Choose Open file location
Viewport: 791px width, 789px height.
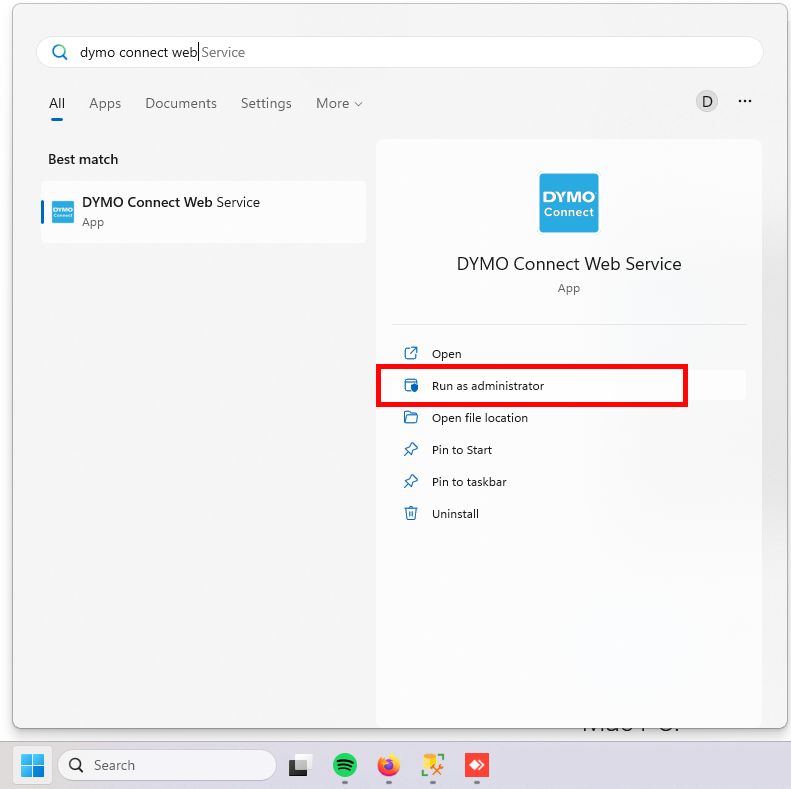tap(479, 418)
